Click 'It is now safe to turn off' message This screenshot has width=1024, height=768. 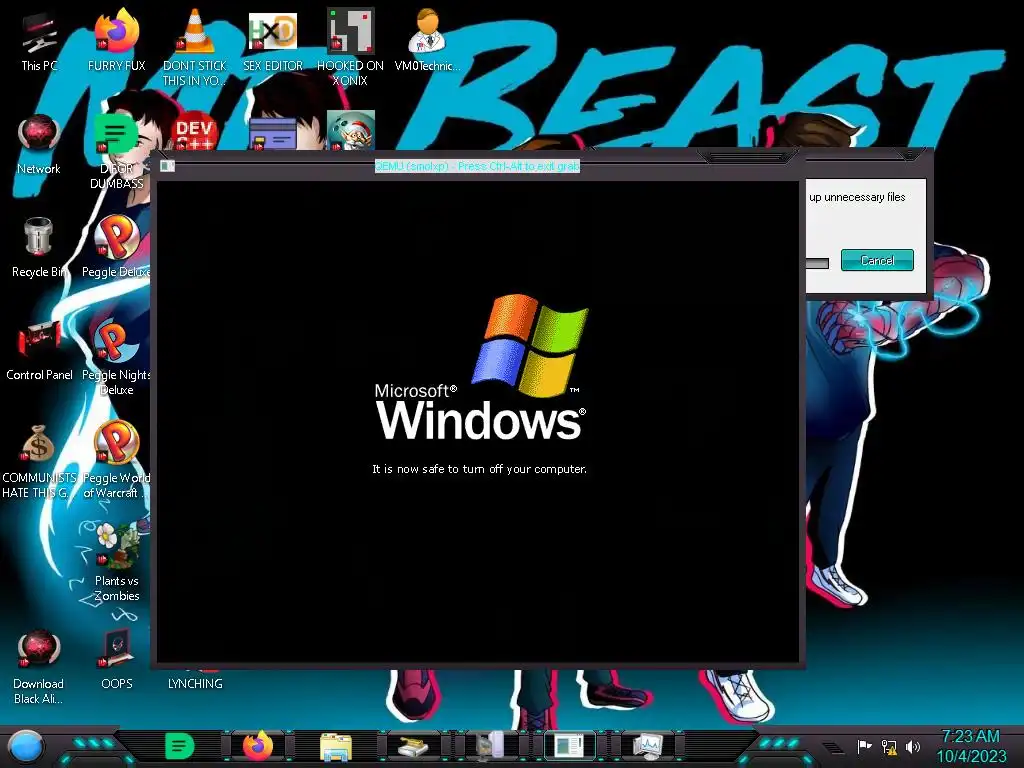click(479, 469)
